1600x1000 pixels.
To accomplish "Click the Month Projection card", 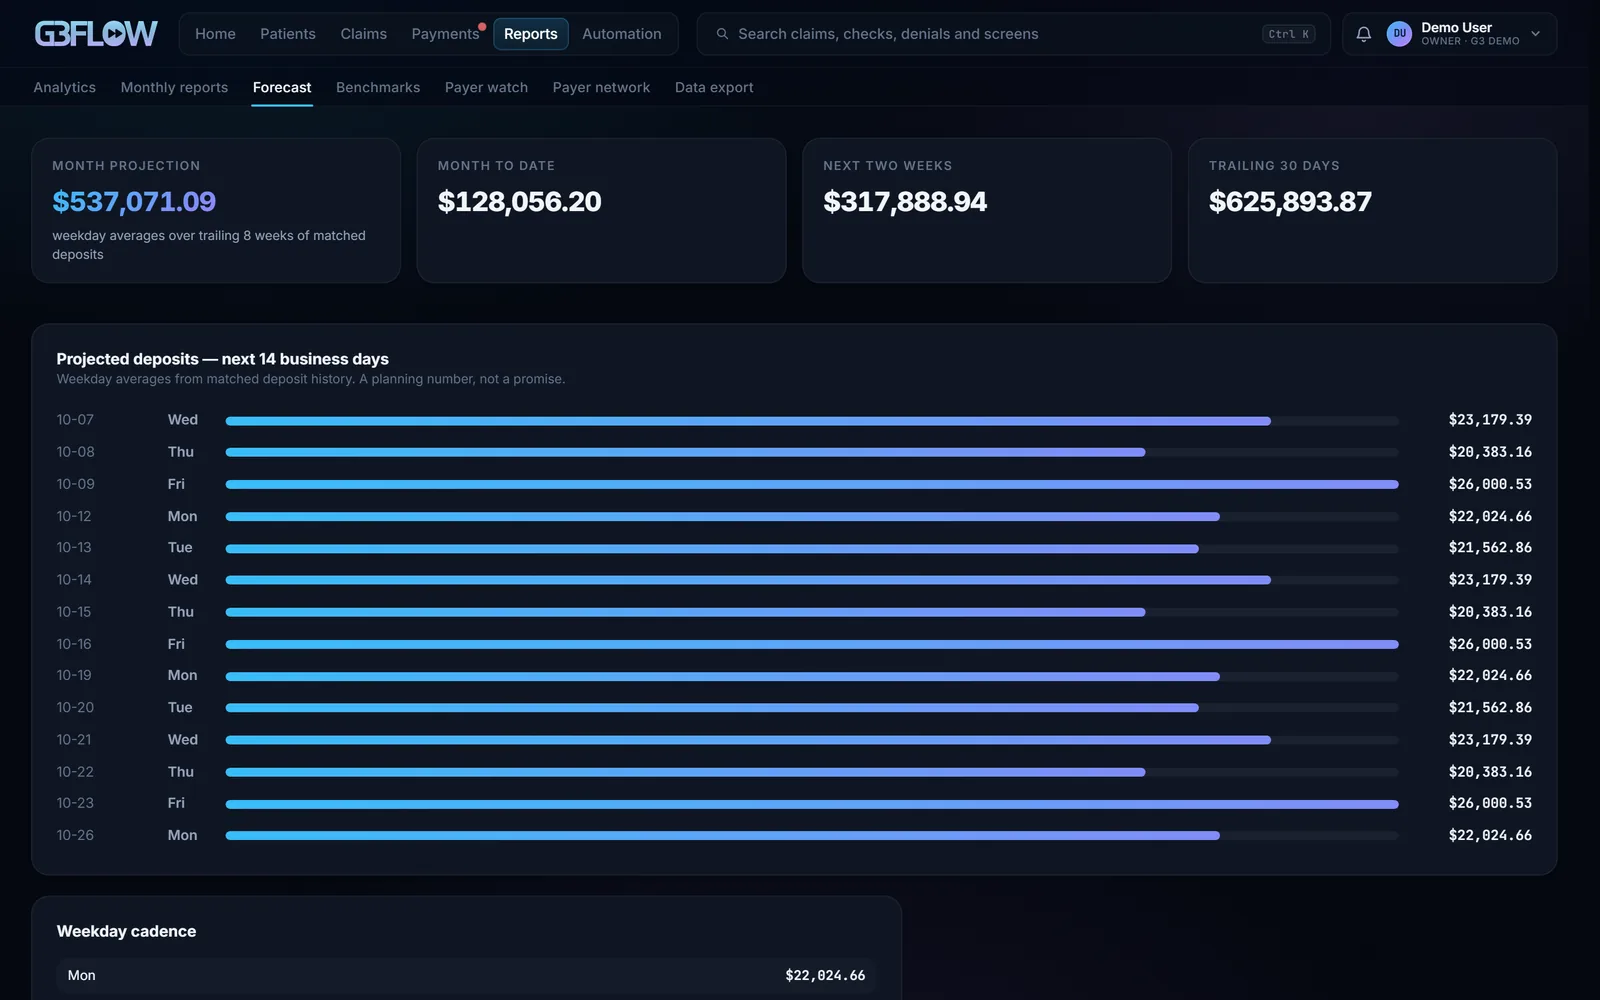I will click(216, 210).
